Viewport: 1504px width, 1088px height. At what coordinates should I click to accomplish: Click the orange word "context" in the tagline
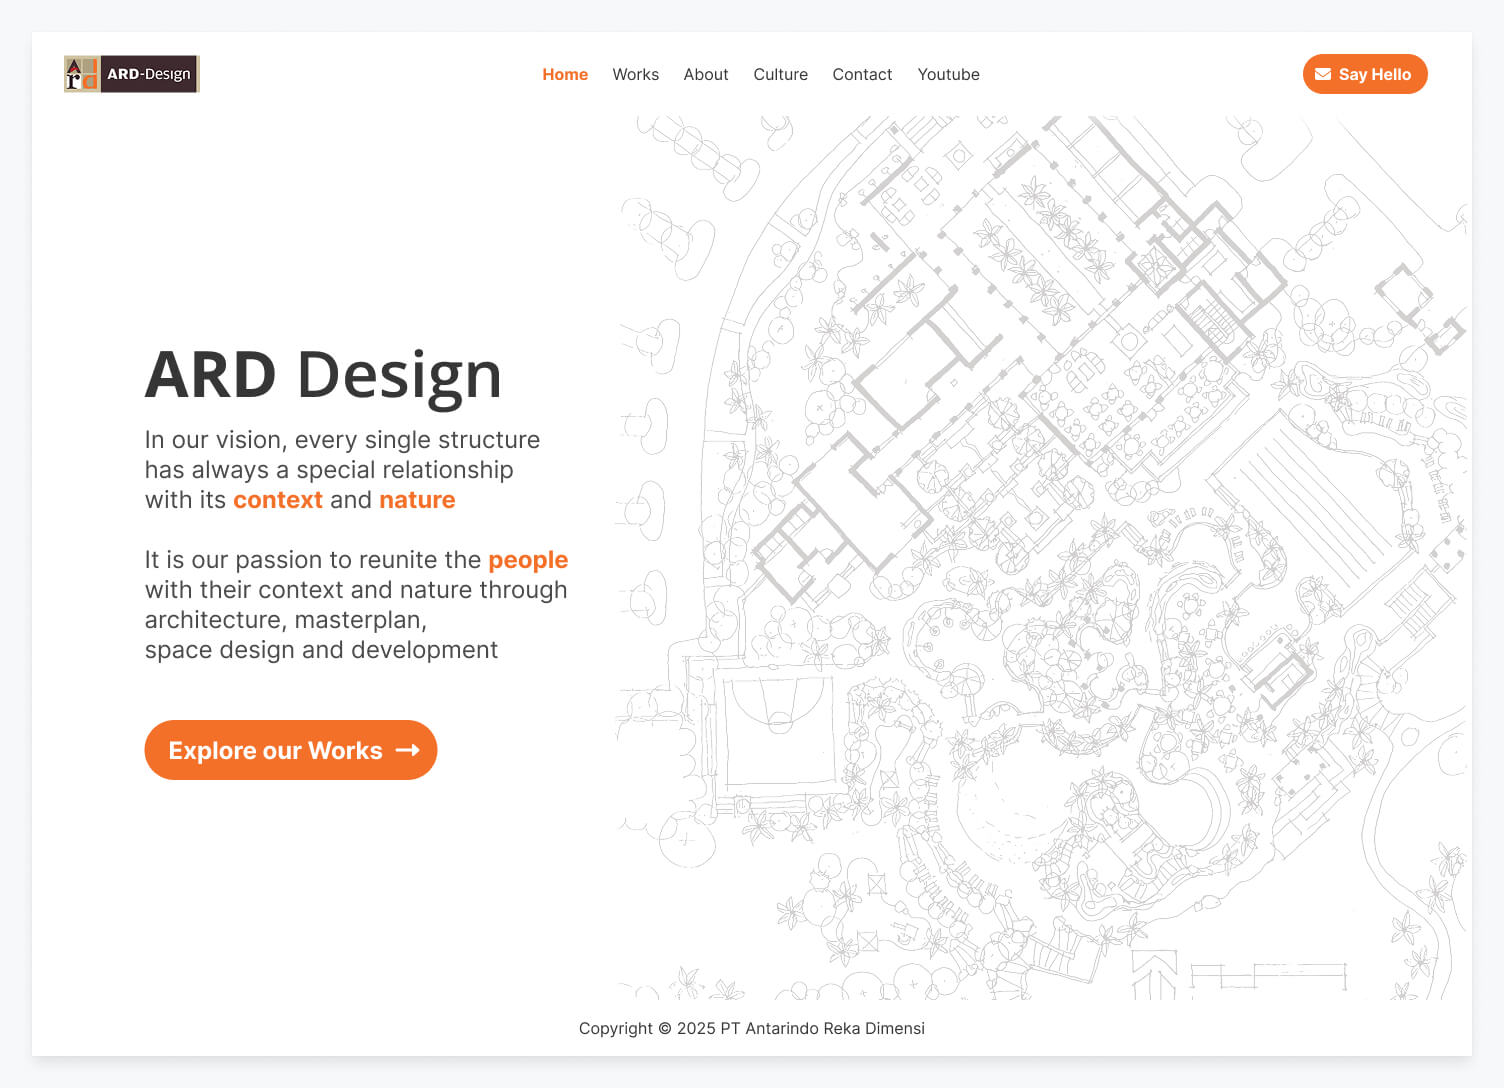[278, 500]
